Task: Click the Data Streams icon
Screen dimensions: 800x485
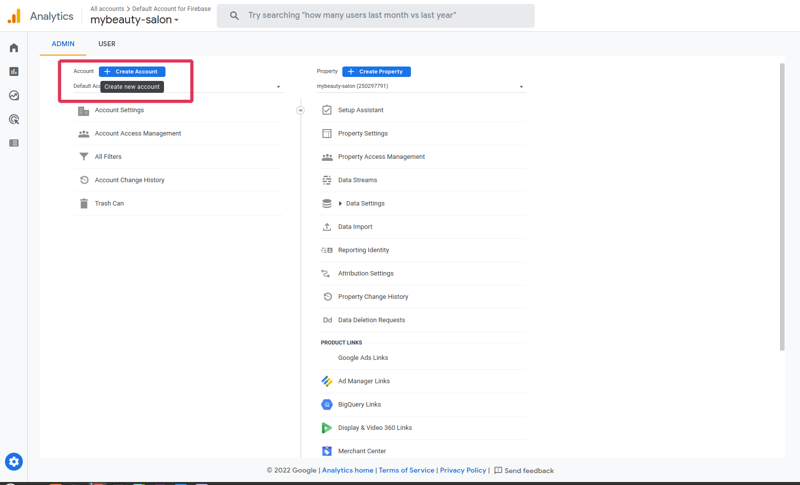Action: click(x=327, y=180)
